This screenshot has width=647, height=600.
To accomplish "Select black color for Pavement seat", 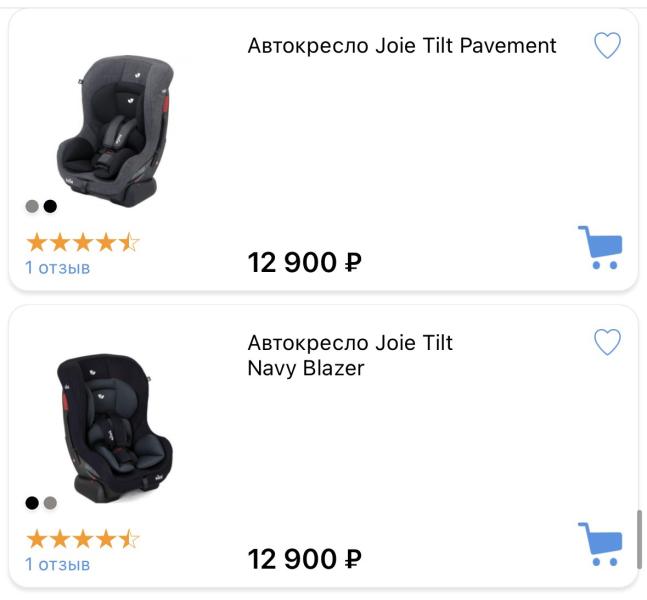I will [50, 206].
